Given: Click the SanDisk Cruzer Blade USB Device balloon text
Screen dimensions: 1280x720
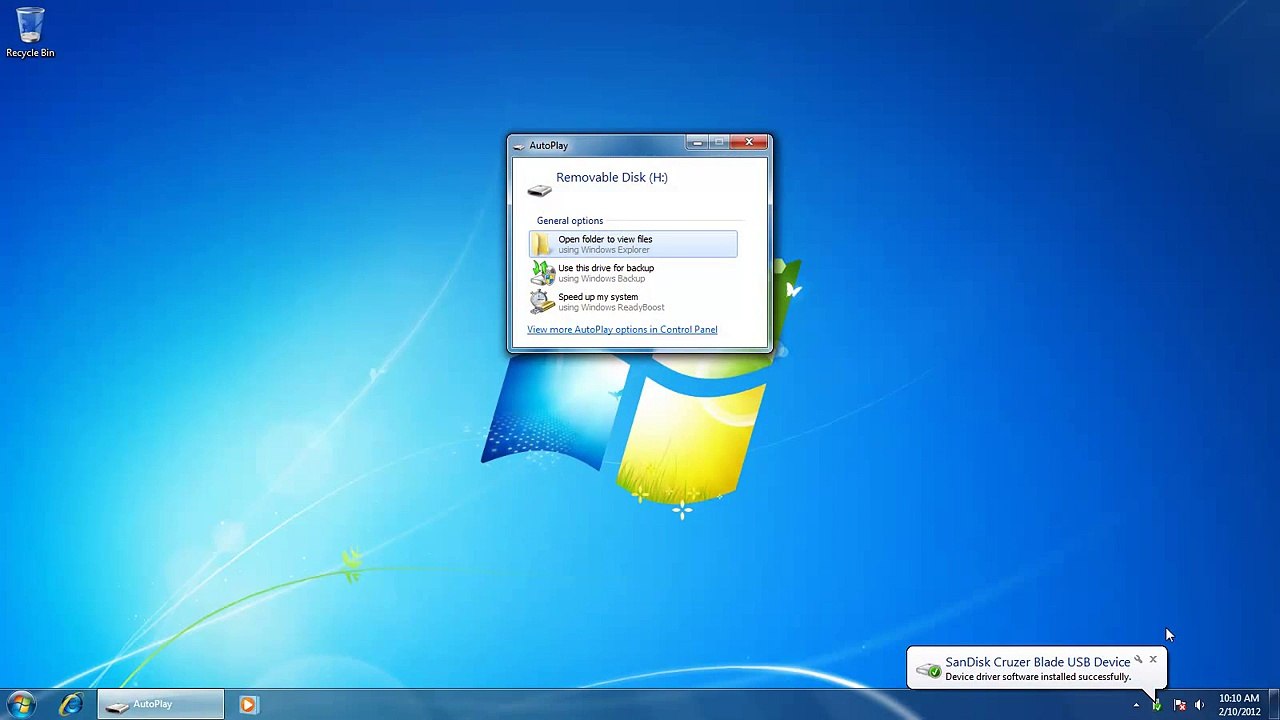Looking at the screenshot, I should click(1038, 662).
